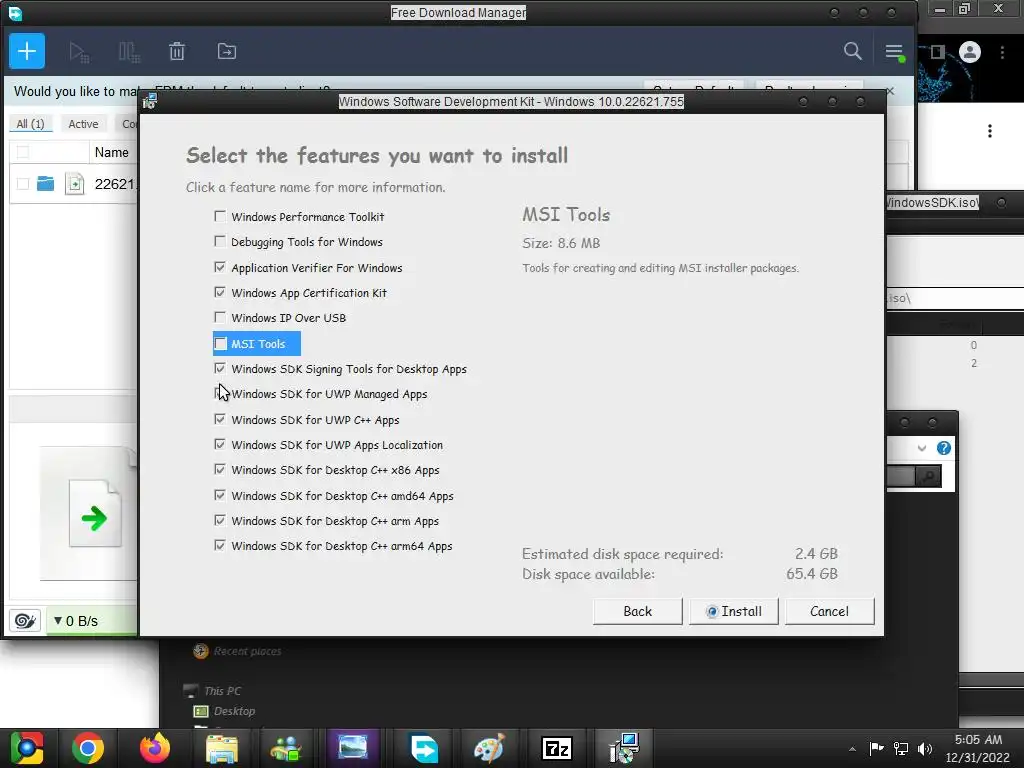Show hidden tray icons arrow

(x=852, y=748)
